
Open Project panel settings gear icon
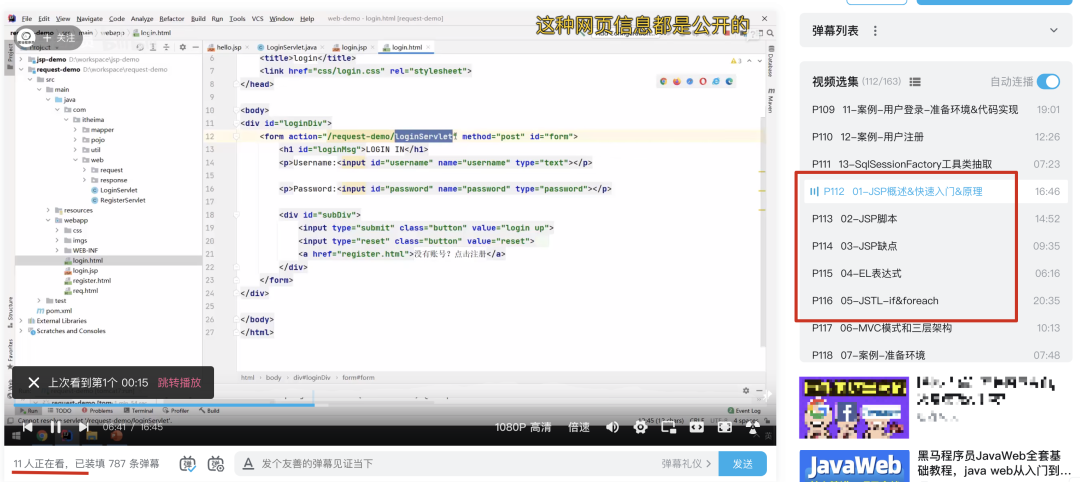point(183,47)
